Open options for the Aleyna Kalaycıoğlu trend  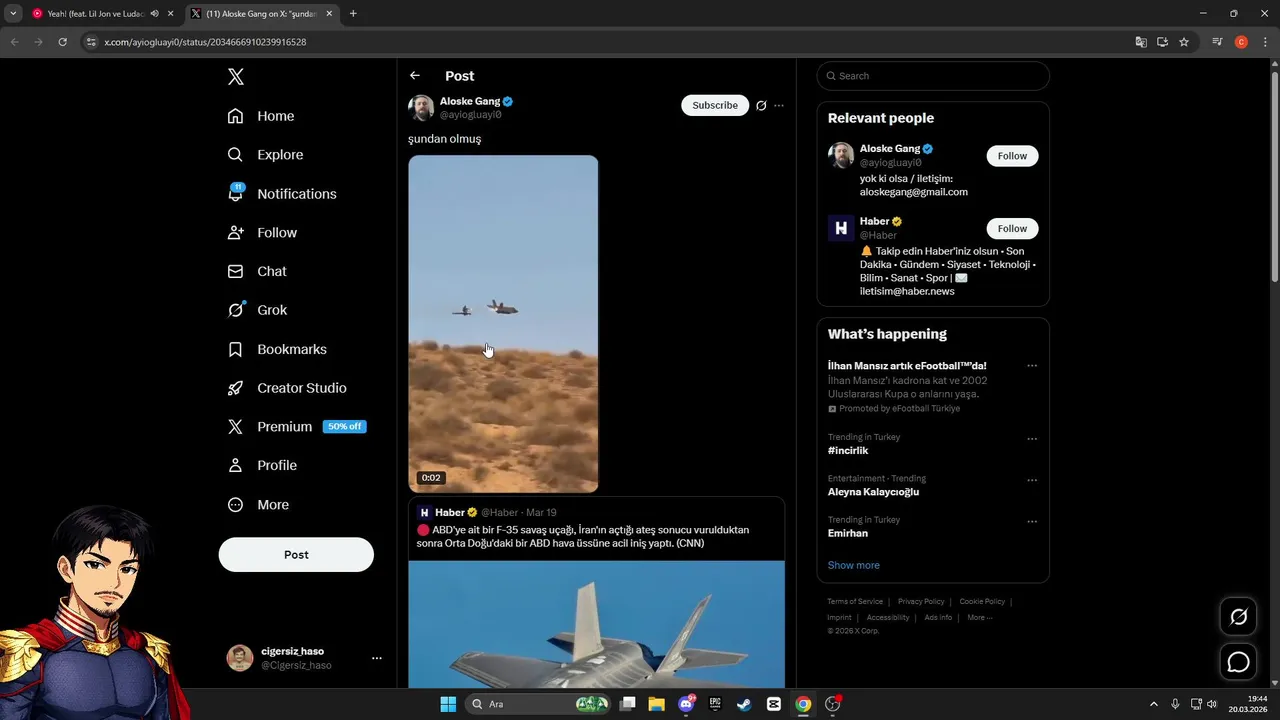pos(1032,480)
